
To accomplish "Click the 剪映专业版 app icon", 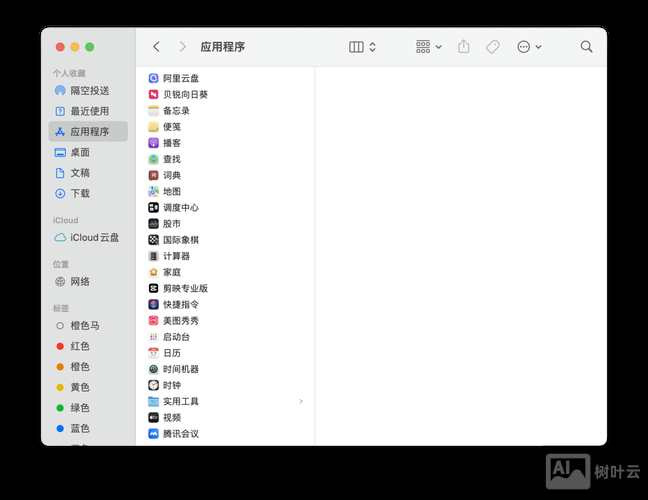I will click(x=153, y=288).
